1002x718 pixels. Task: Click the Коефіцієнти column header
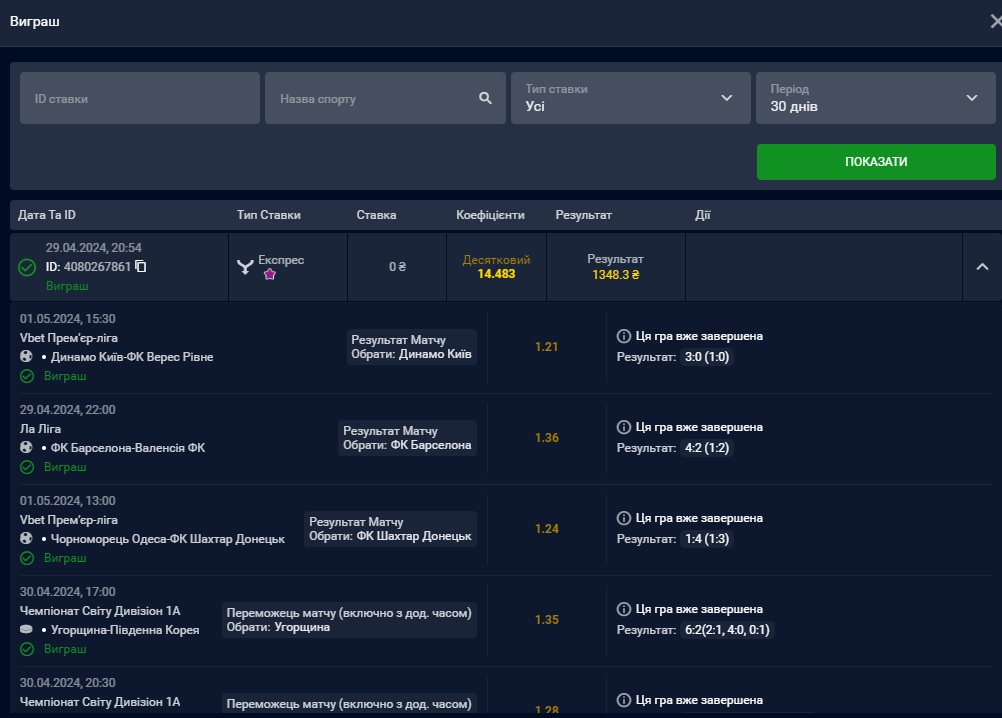[490, 215]
